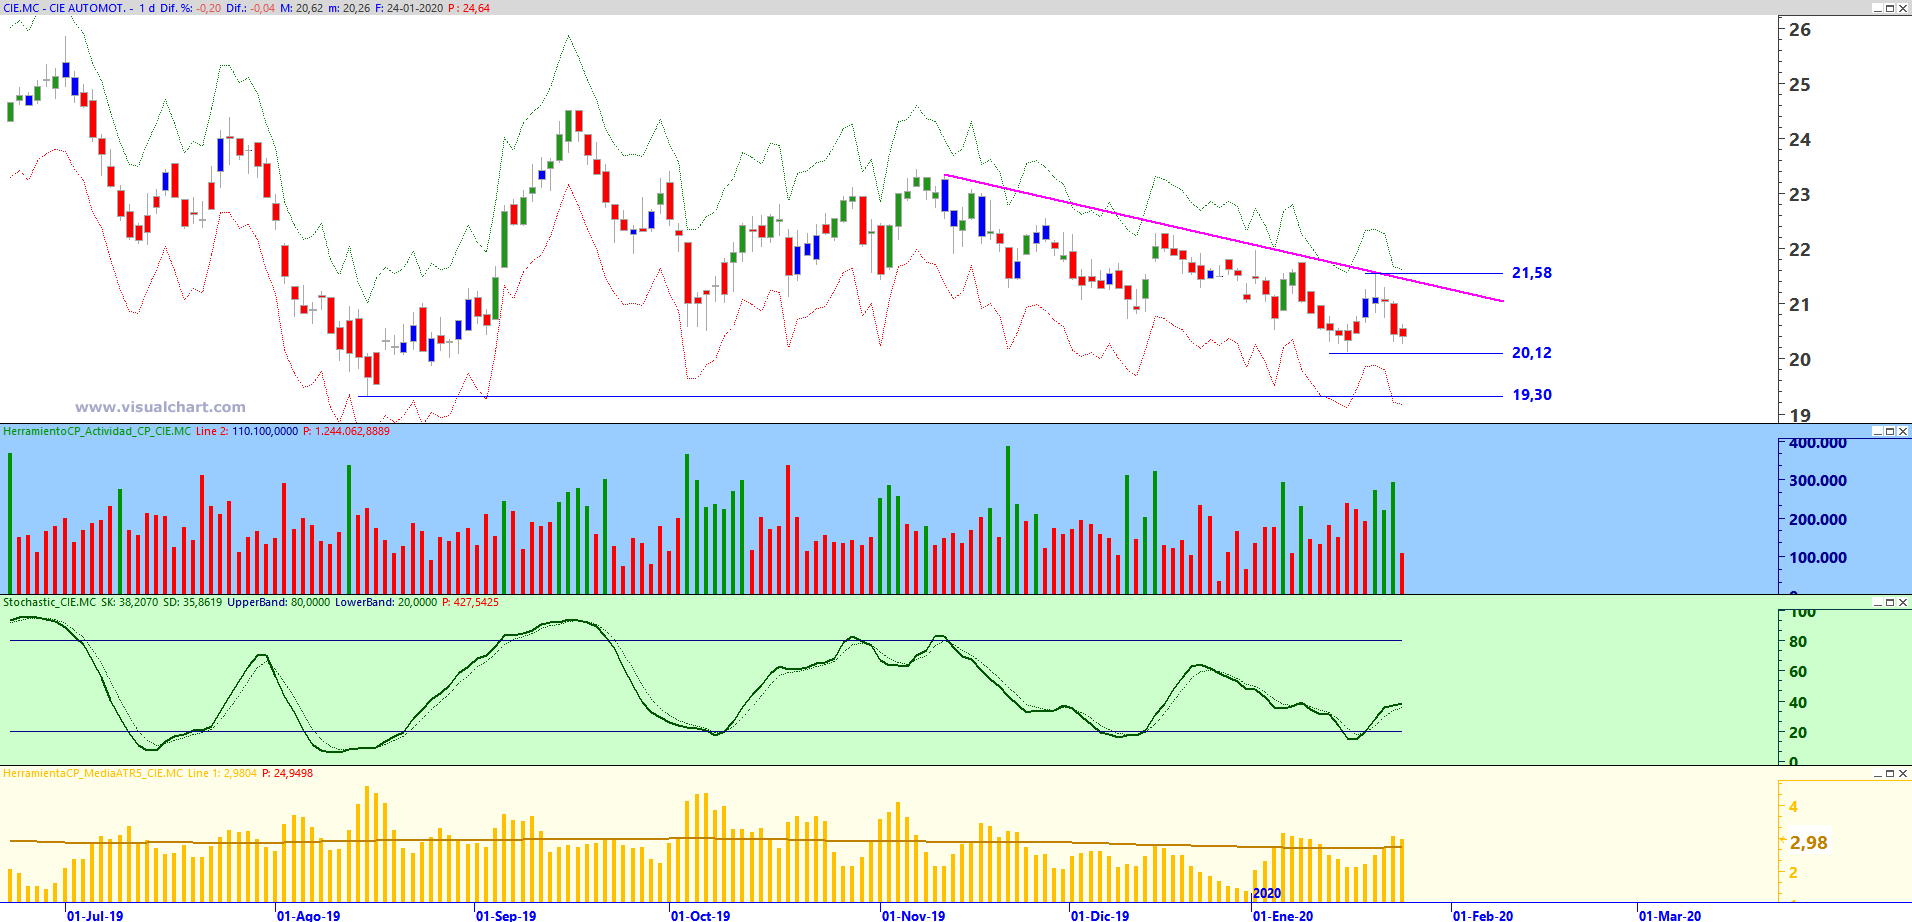
Task: Click the 01-Nov-19 date label
Action: 913,915
